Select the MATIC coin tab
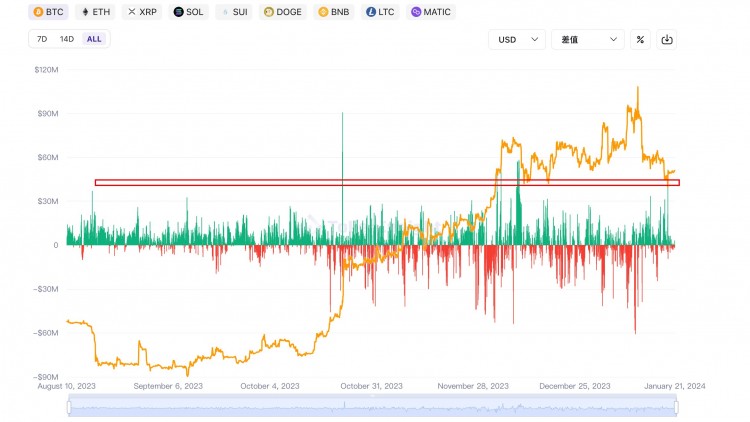This screenshot has height=422, width=750. pos(431,12)
